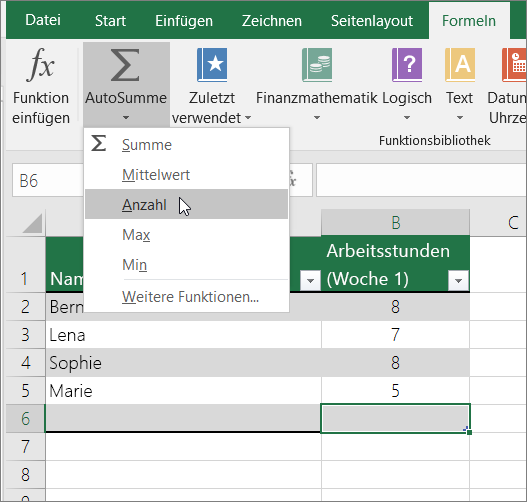The width and height of the screenshot is (527, 502).
Task: Click the Funktionsbibliothek group label
Action: click(x=434, y=140)
